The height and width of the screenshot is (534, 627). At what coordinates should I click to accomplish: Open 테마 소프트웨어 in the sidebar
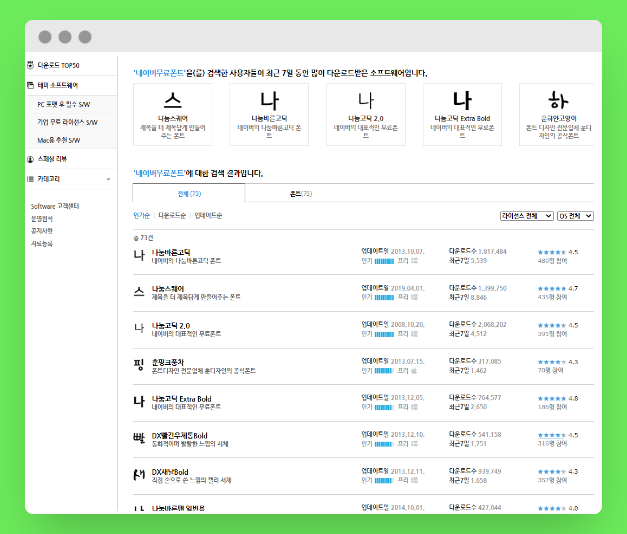58,85
